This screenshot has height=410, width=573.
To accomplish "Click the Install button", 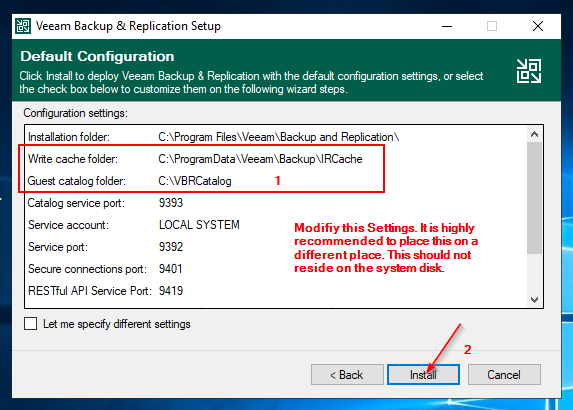I will tap(423, 375).
